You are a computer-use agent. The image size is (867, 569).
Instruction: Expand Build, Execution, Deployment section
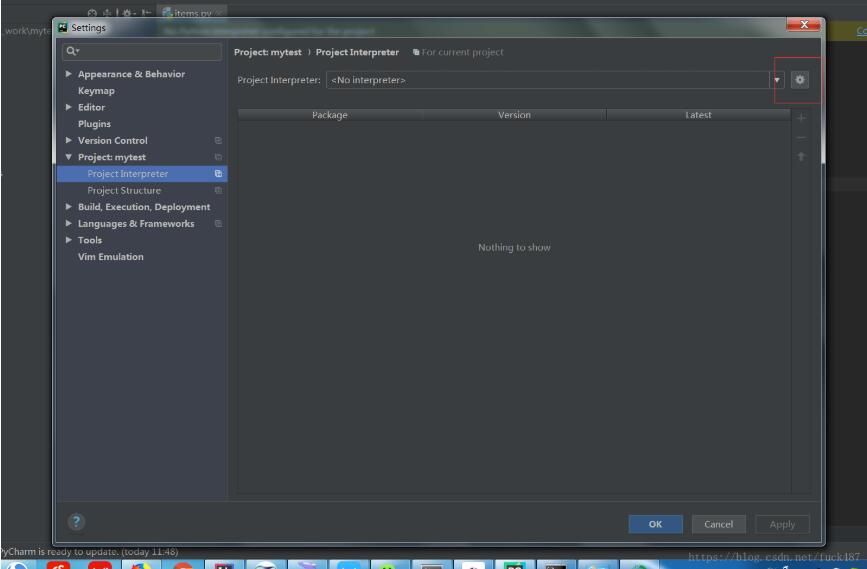tap(69, 206)
